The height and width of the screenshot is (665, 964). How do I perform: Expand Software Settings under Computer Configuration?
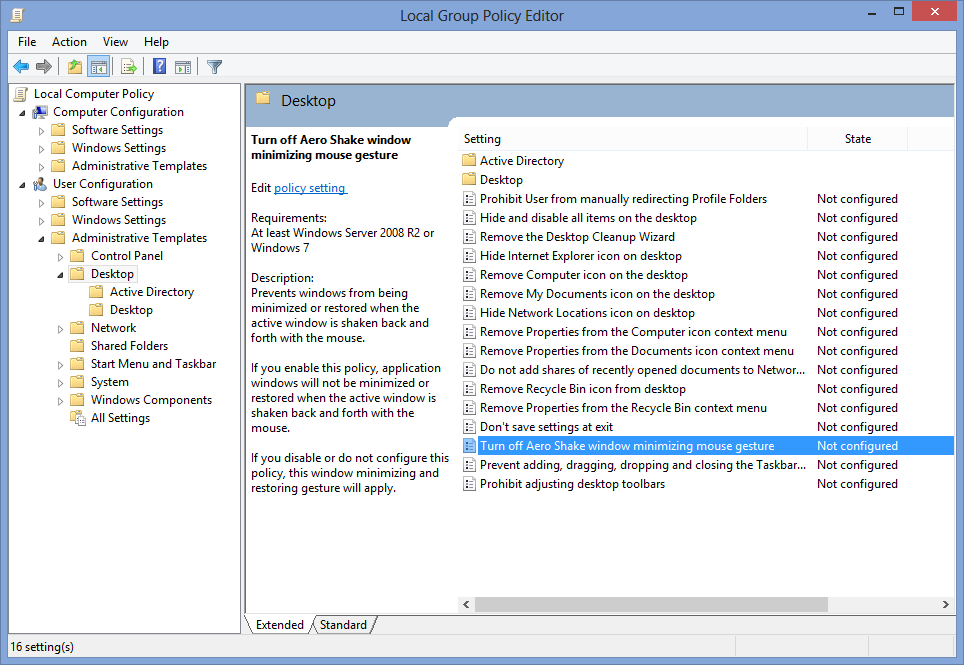(41, 131)
